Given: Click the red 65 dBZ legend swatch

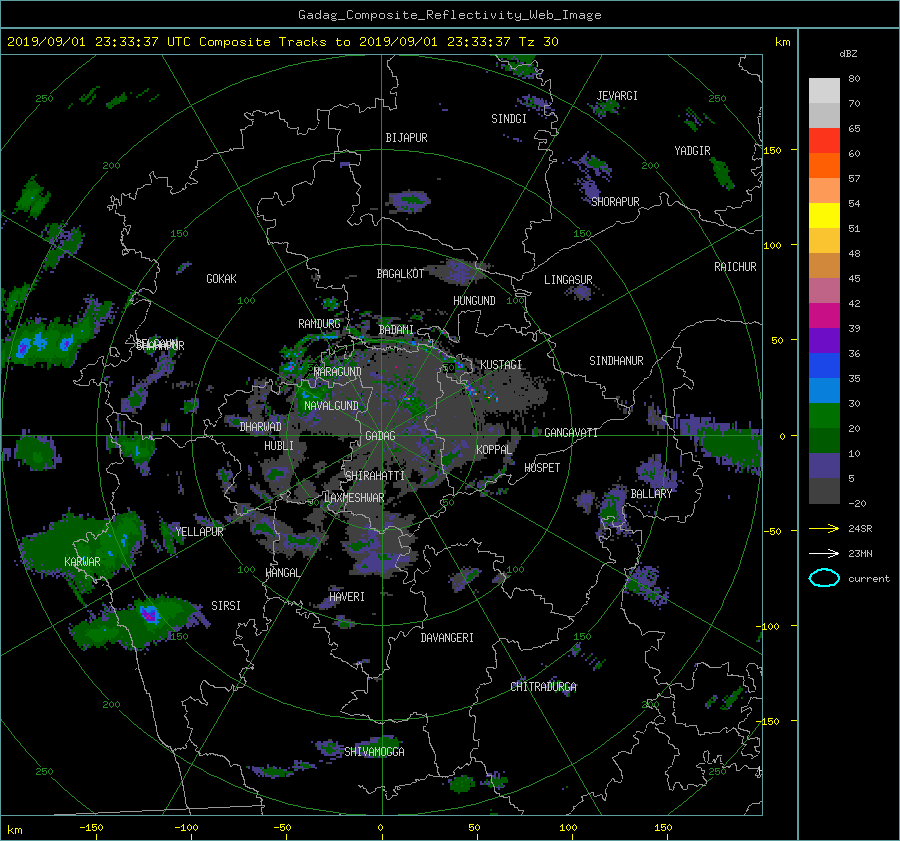Looking at the screenshot, I should [x=824, y=140].
